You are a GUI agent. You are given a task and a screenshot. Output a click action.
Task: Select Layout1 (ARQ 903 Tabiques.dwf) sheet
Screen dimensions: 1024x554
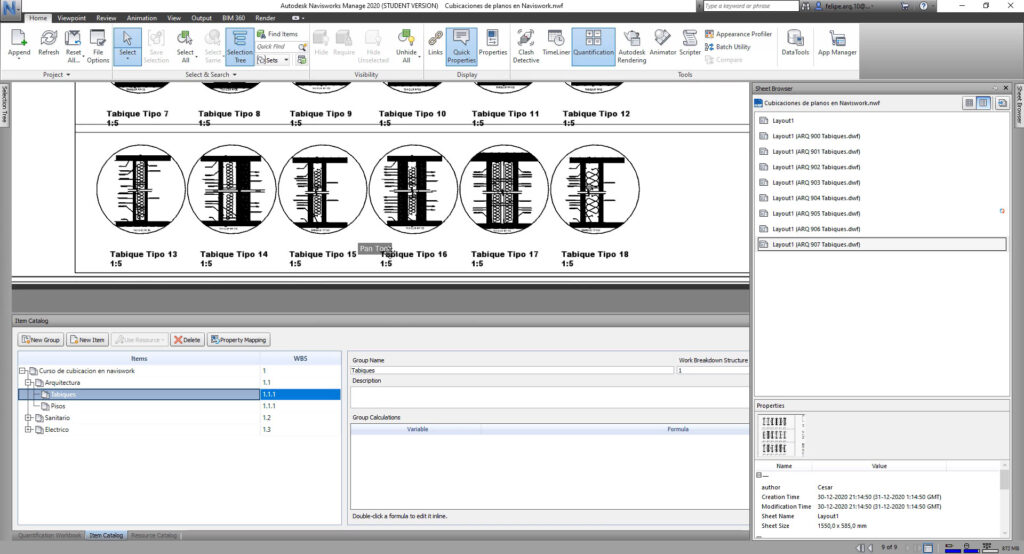(x=816, y=182)
